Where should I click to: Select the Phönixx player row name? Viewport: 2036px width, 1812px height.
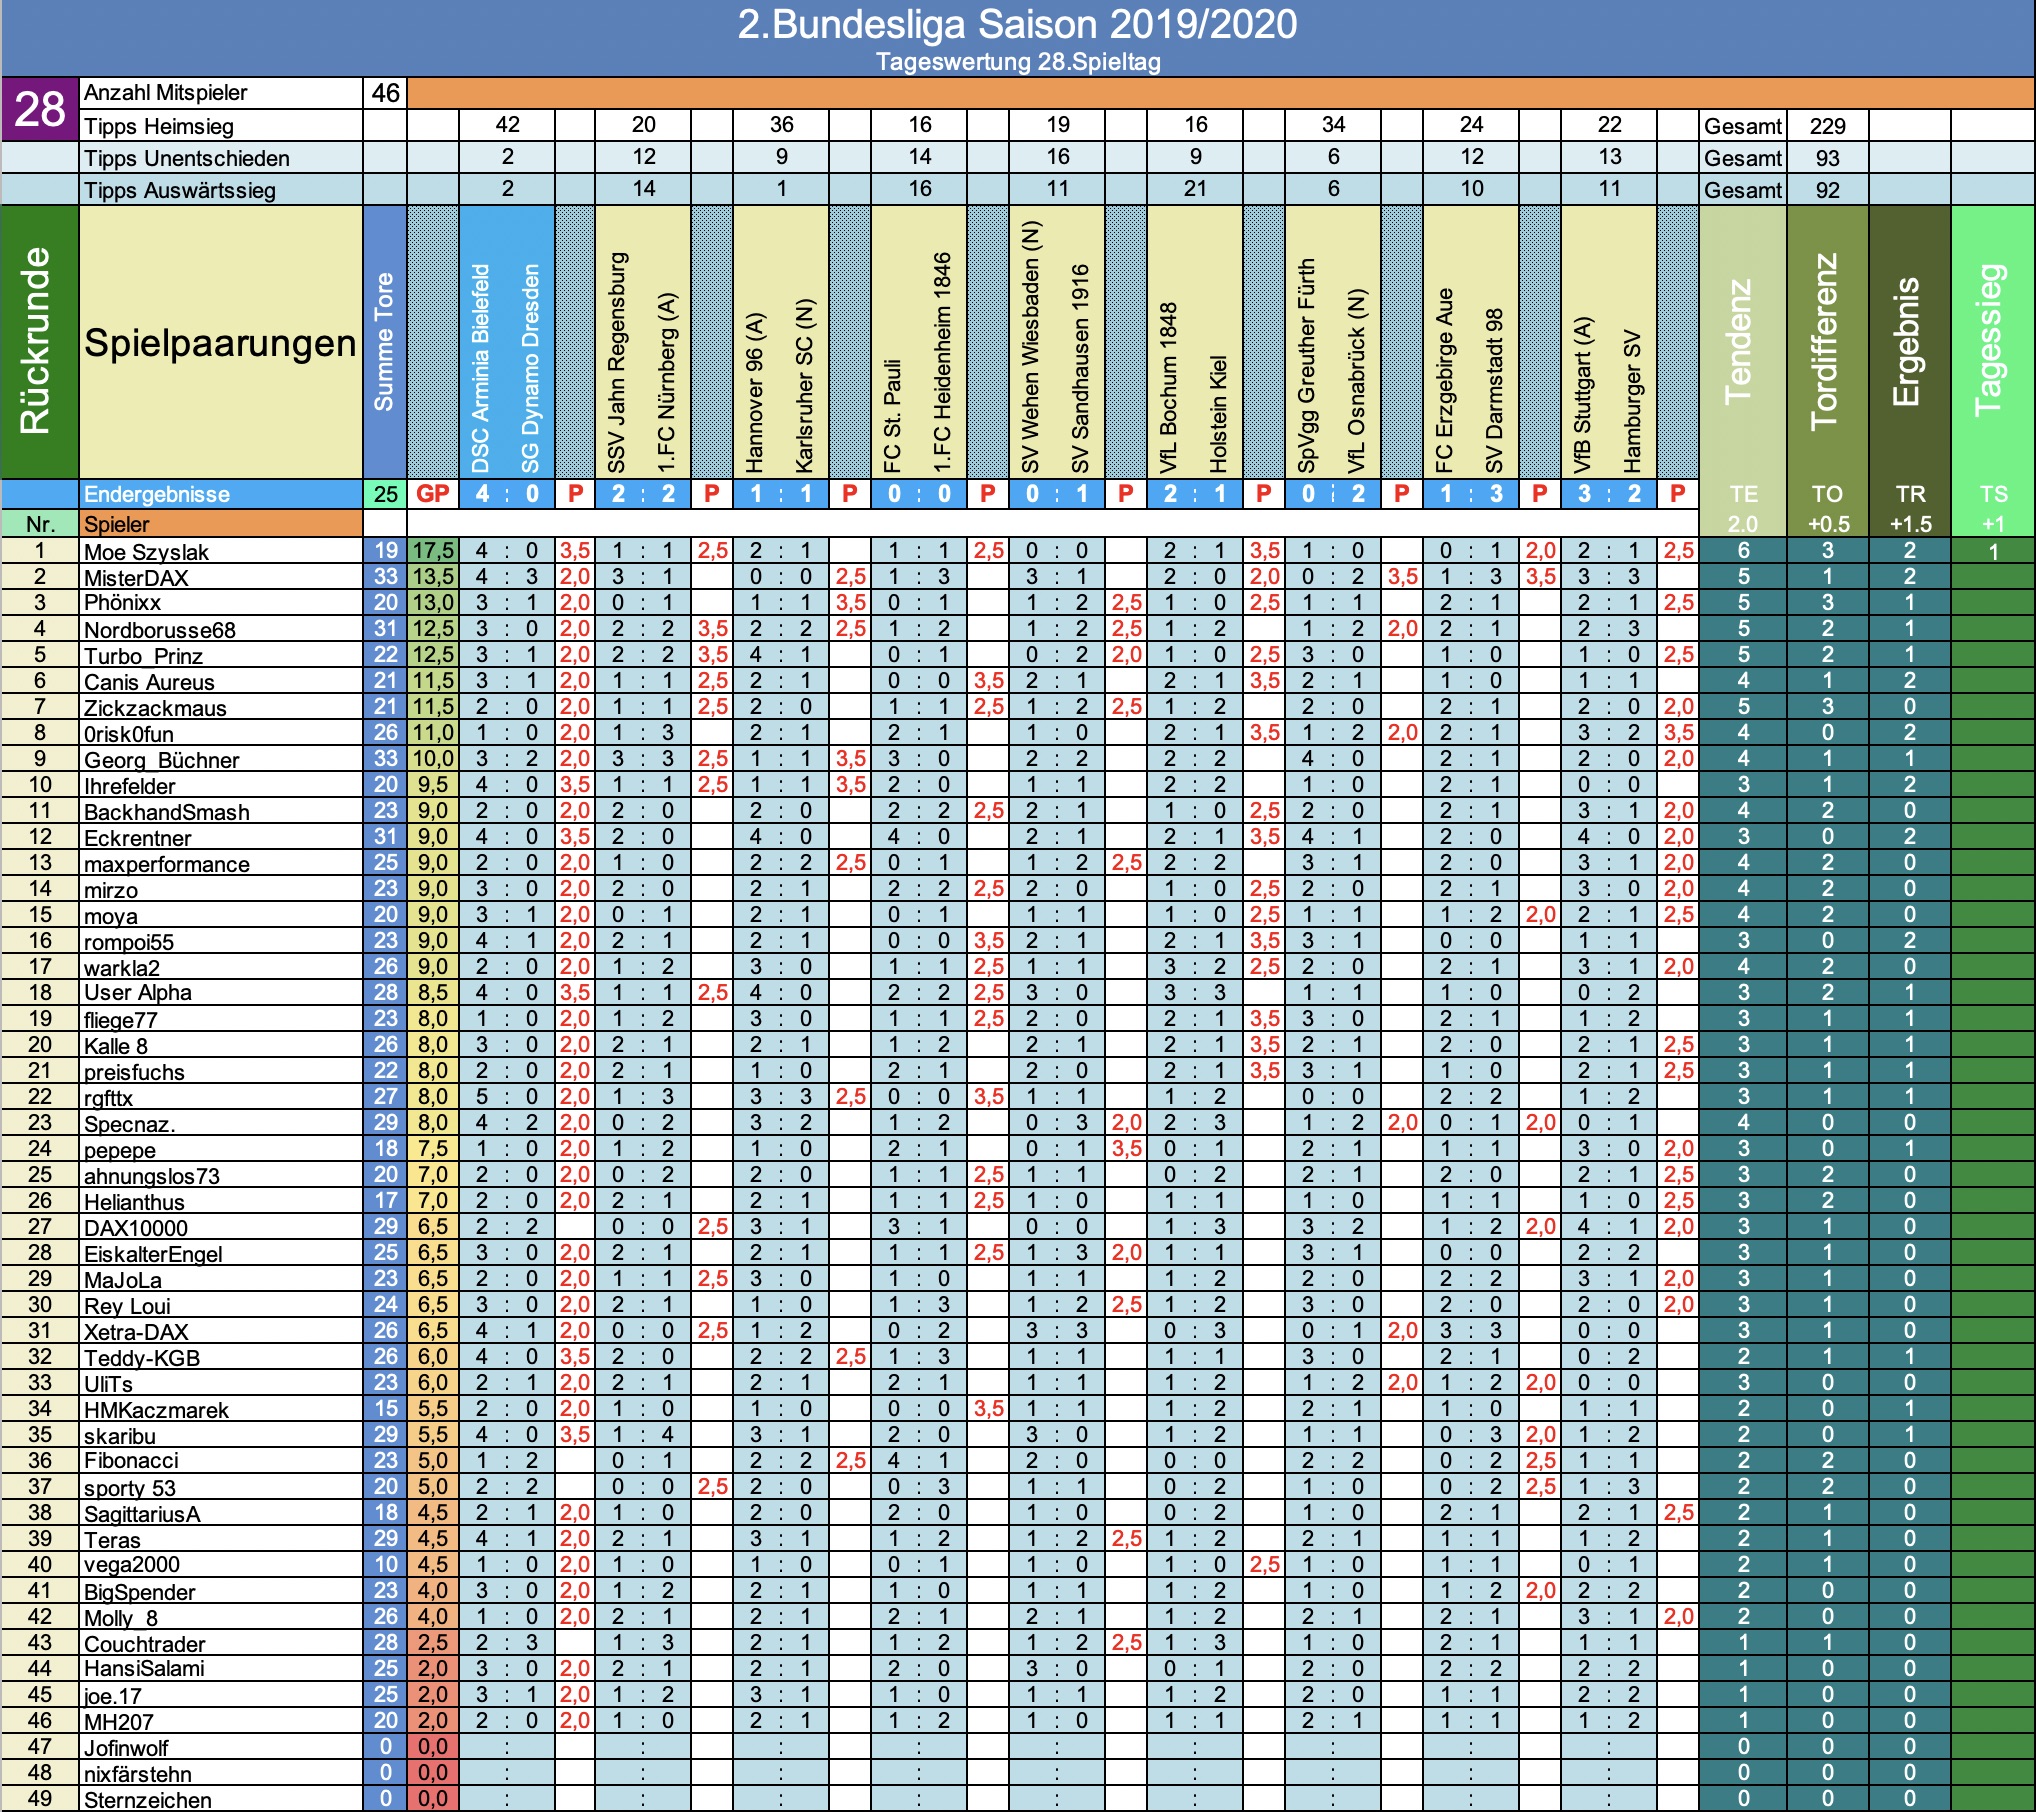(221, 603)
